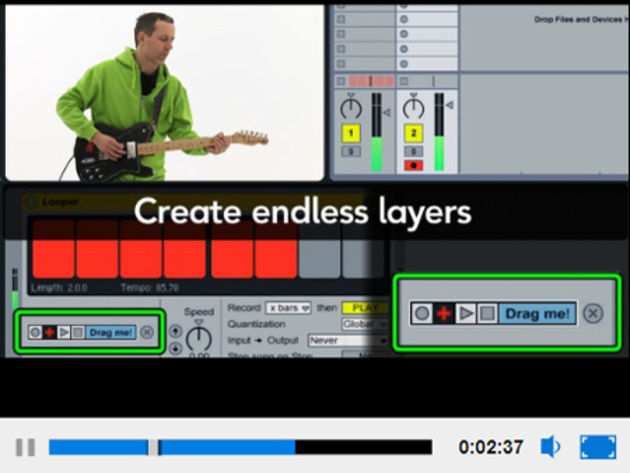630x473 pixels.
Task: Click record circle in small Looper transport
Action: coord(35,332)
